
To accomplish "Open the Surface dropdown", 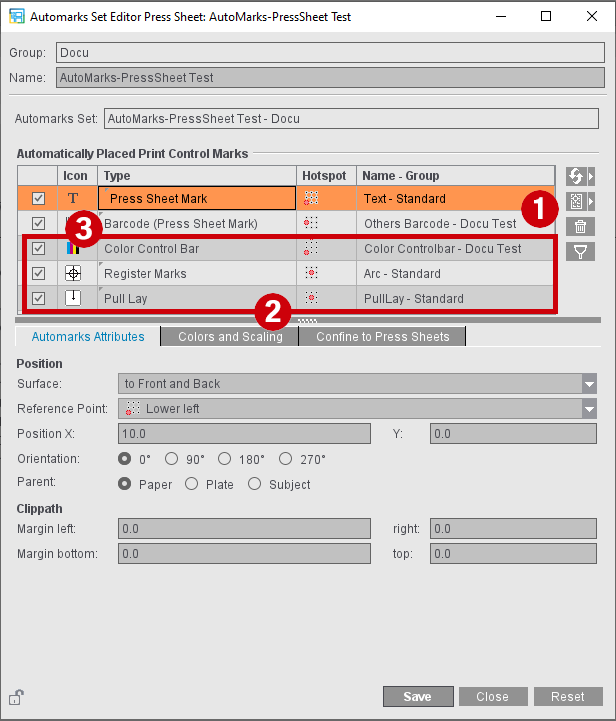I will pyautogui.click(x=587, y=384).
